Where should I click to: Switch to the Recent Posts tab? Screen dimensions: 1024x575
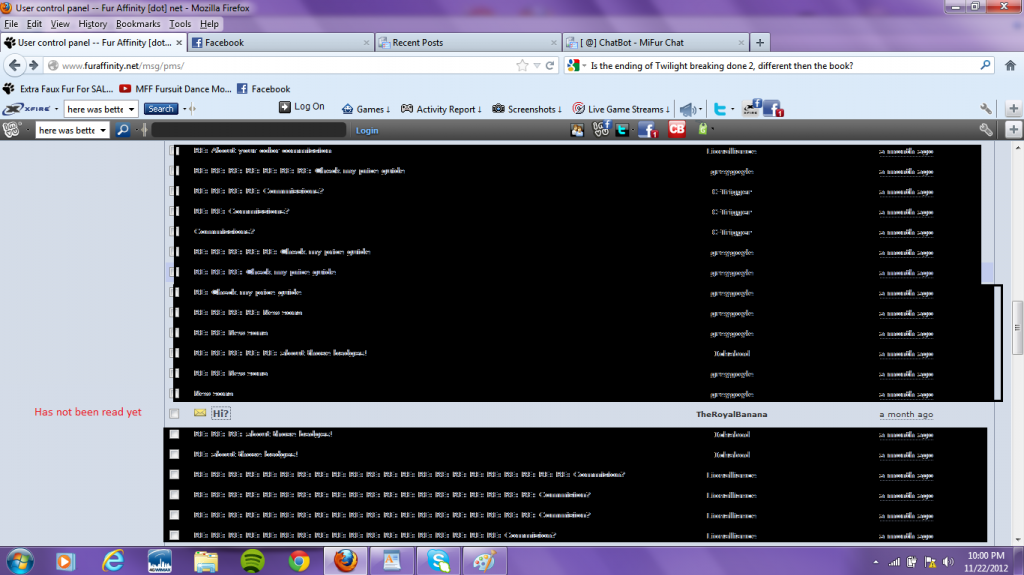coord(468,42)
